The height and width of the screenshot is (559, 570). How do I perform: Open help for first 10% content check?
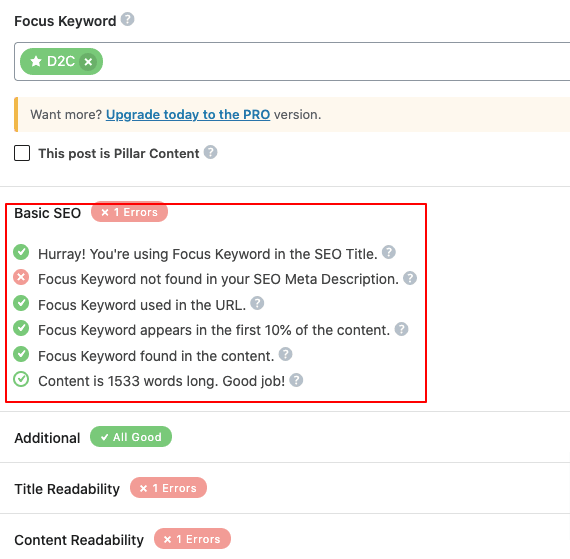401,329
